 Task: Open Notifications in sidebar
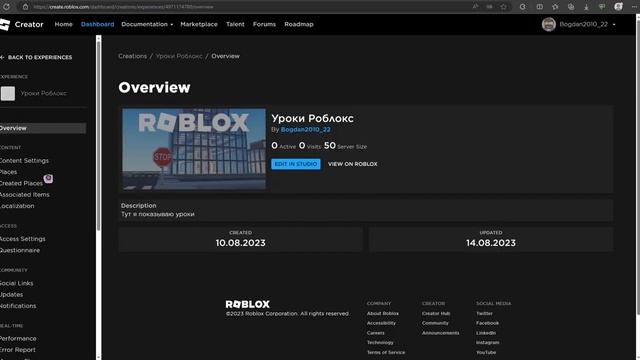18,306
